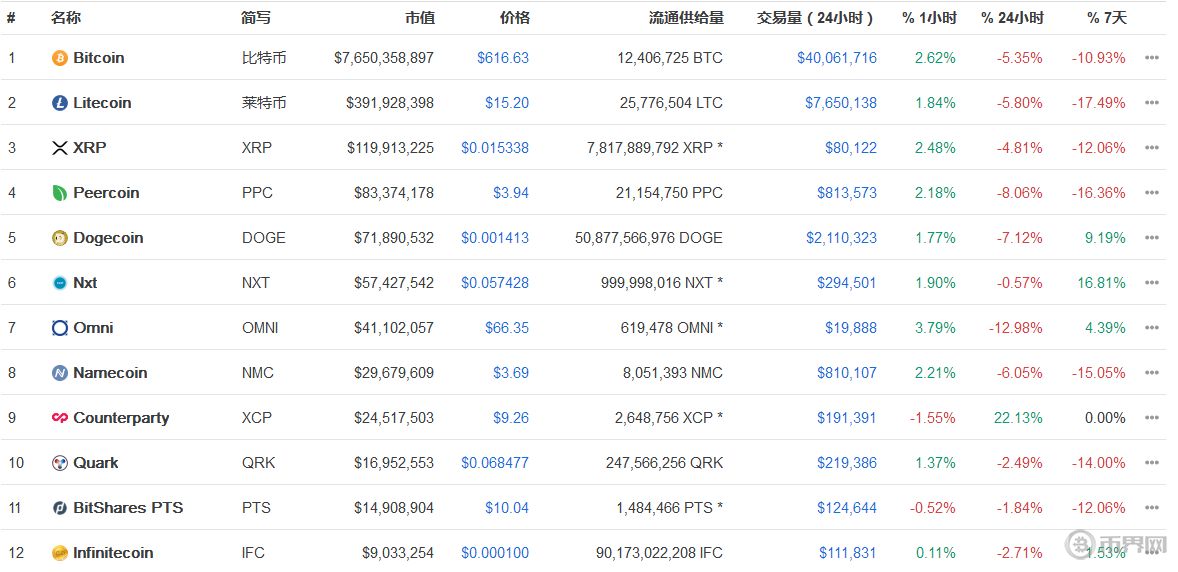Sort by % 24小时 column header
1178x572 pixels.
point(1011,18)
